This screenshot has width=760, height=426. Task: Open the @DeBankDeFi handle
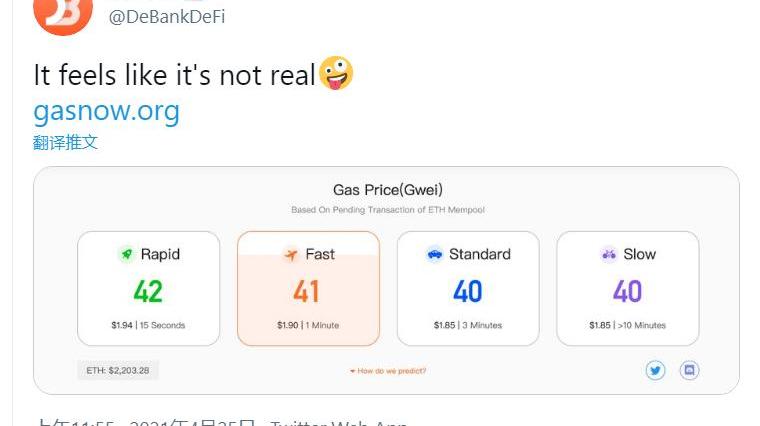tap(167, 17)
